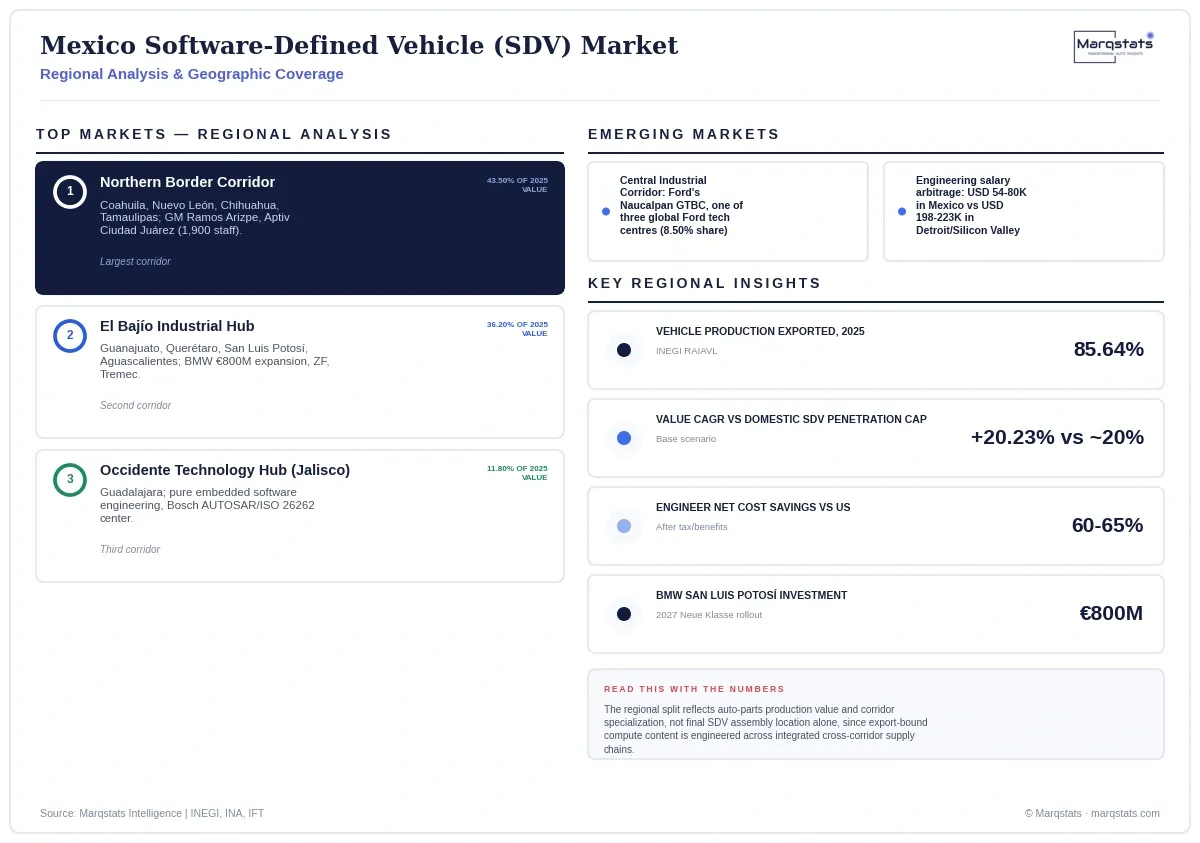Screen dimensions: 1200x843
Task: Click the 60-65% value
Action: [x=1107, y=525]
